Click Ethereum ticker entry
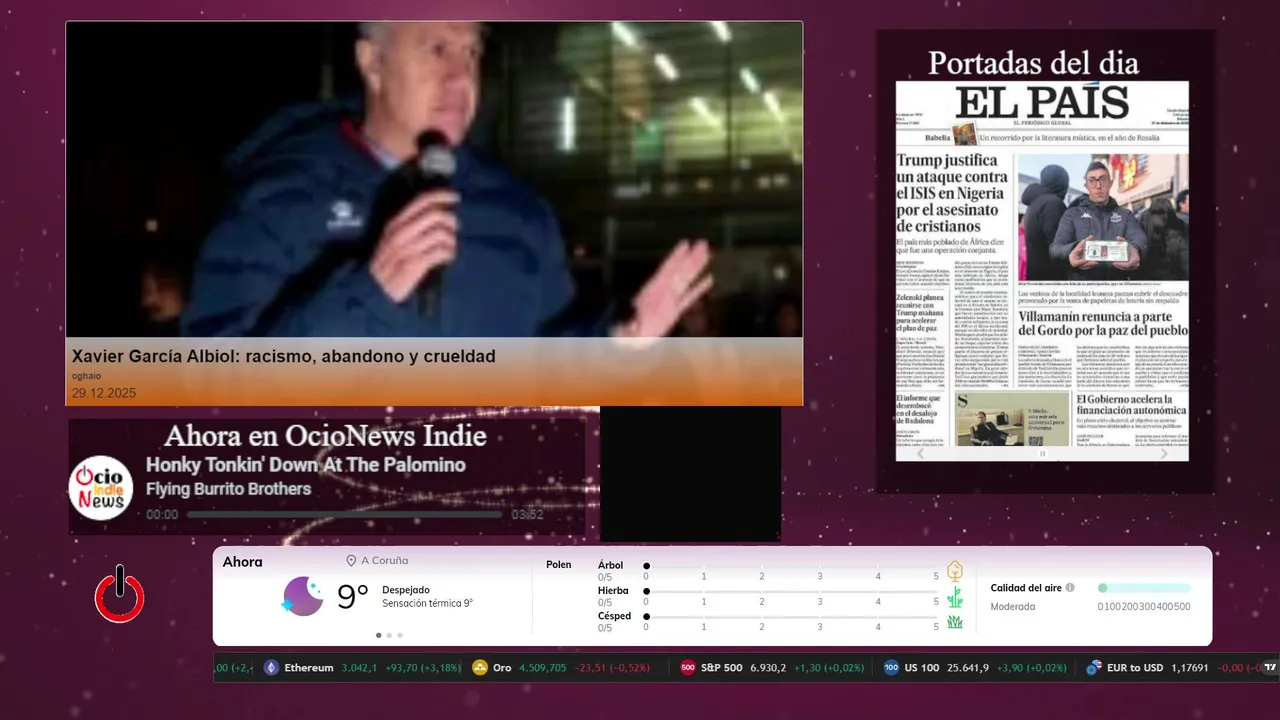The image size is (1280, 720). click(x=362, y=668)
